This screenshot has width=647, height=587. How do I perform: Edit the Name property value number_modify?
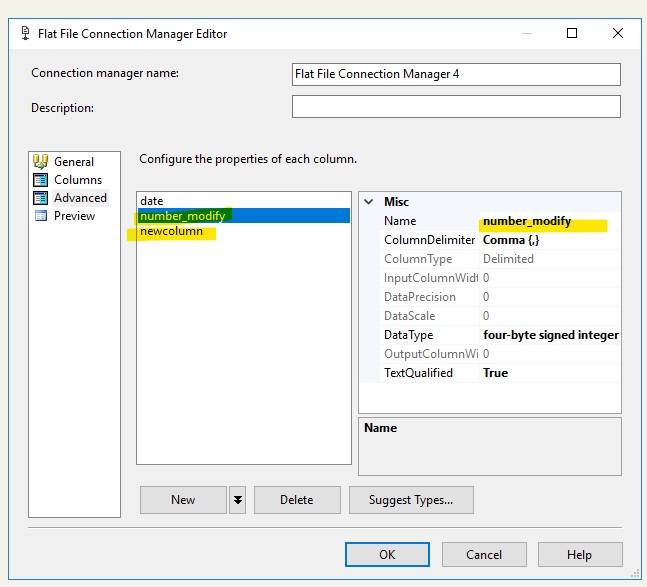coord(550,221)
